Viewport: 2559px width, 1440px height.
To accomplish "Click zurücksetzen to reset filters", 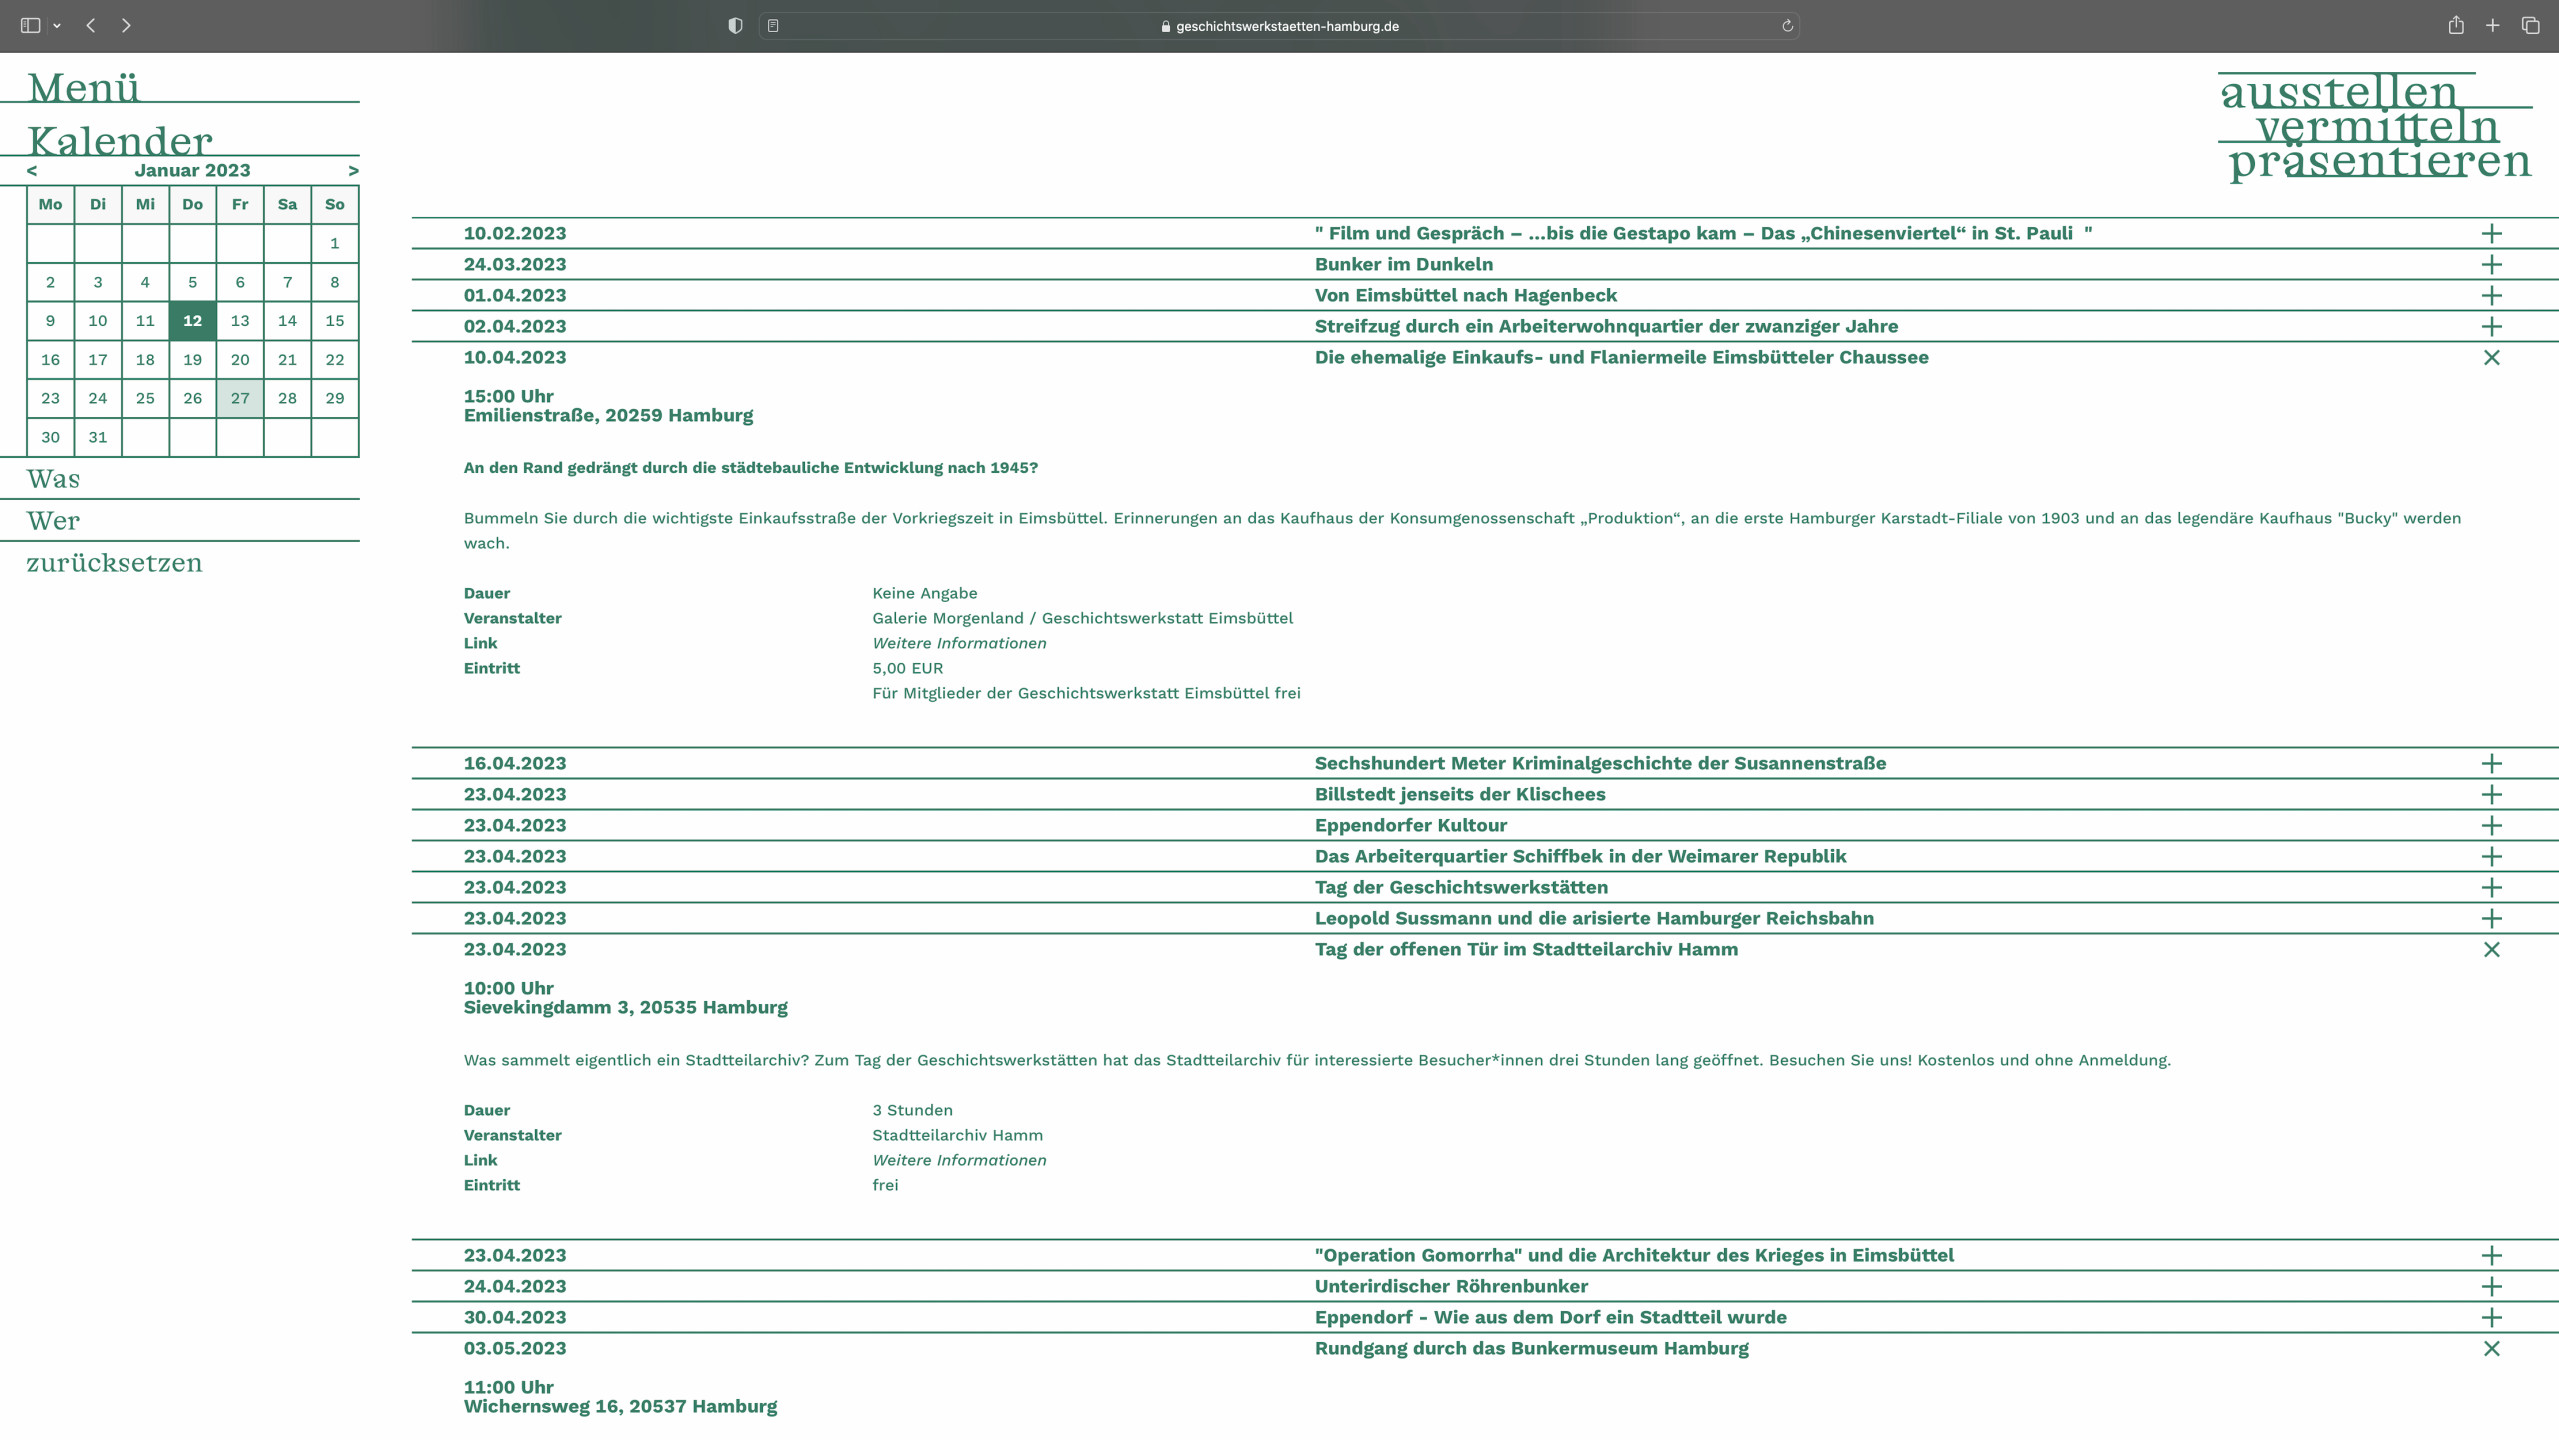I will [114, 563].
